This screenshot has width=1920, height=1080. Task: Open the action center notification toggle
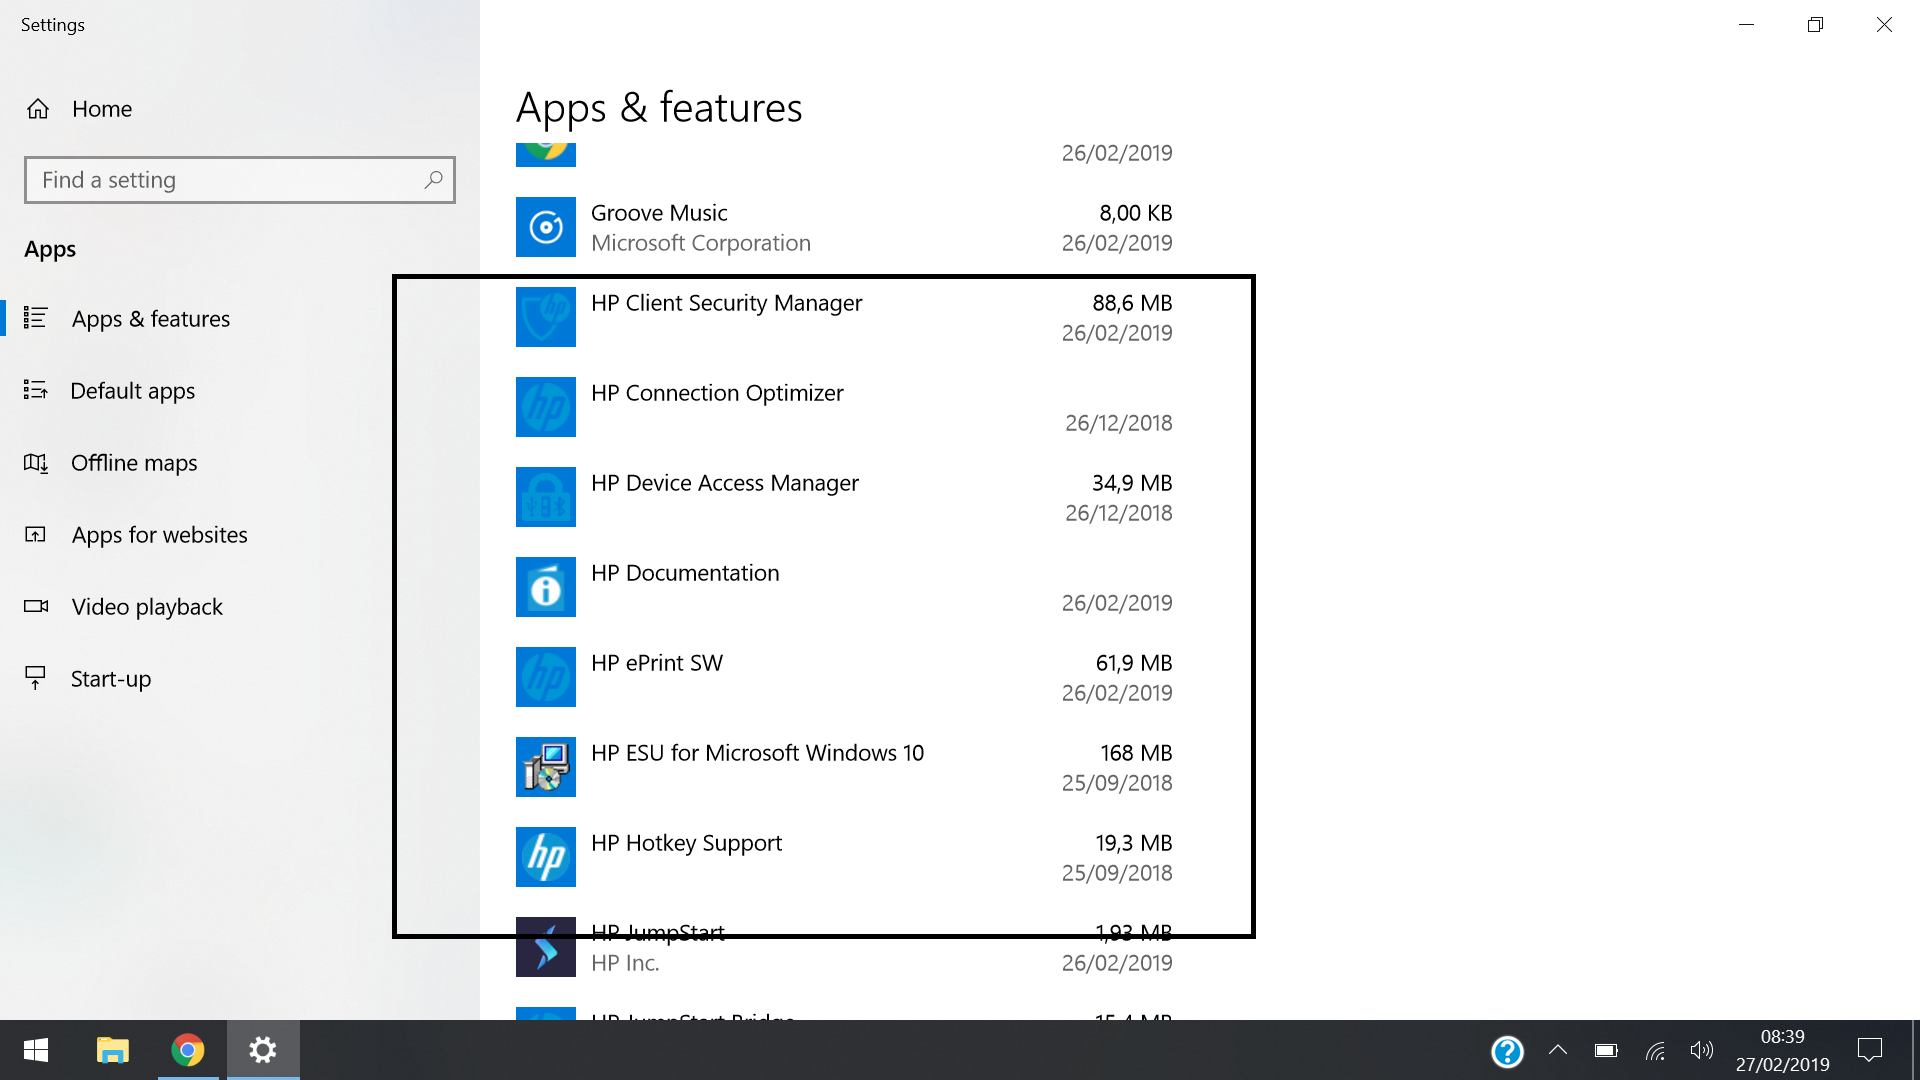(1870, 1051)
